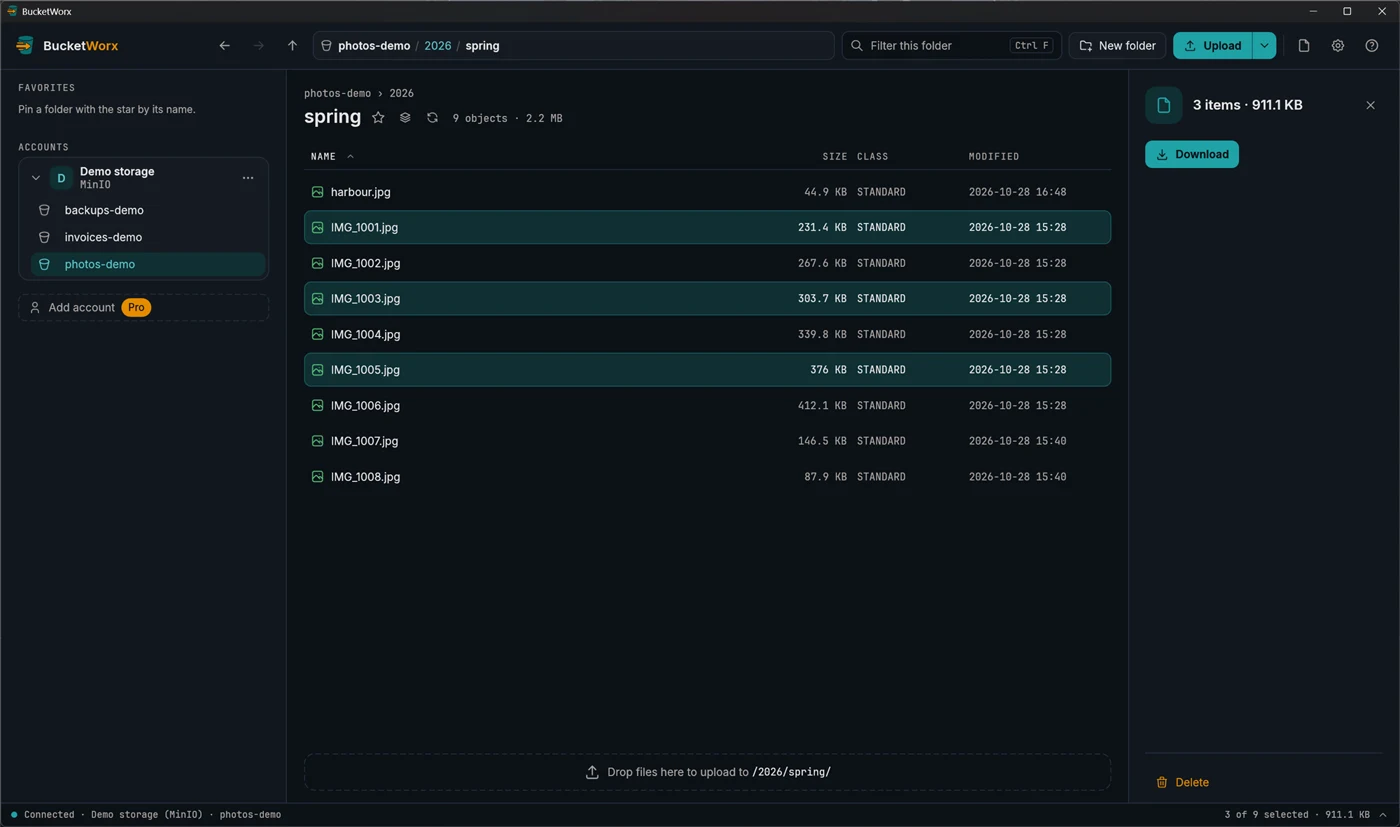Click the image icon of IMG_1008.jpg
Screen dimensions: 1400x827
tap(317, 476)
